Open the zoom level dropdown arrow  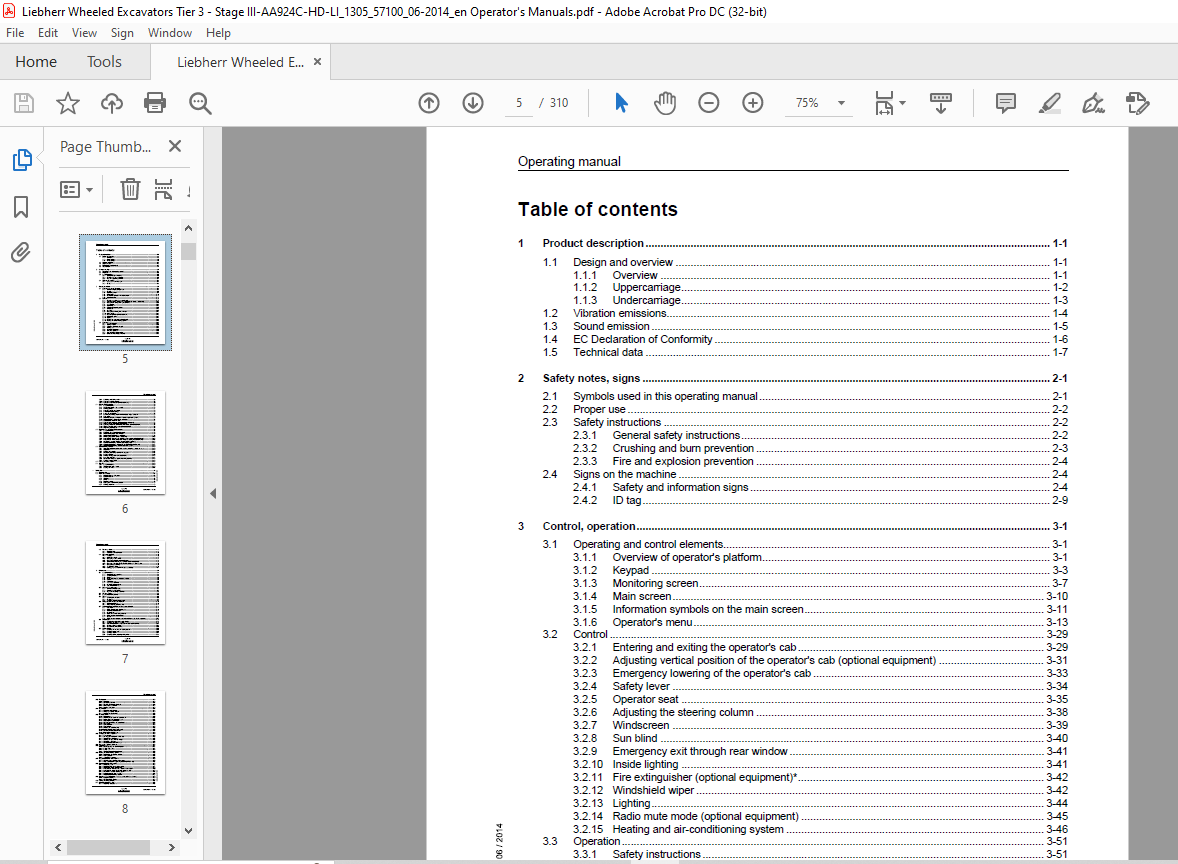point(841,103)
